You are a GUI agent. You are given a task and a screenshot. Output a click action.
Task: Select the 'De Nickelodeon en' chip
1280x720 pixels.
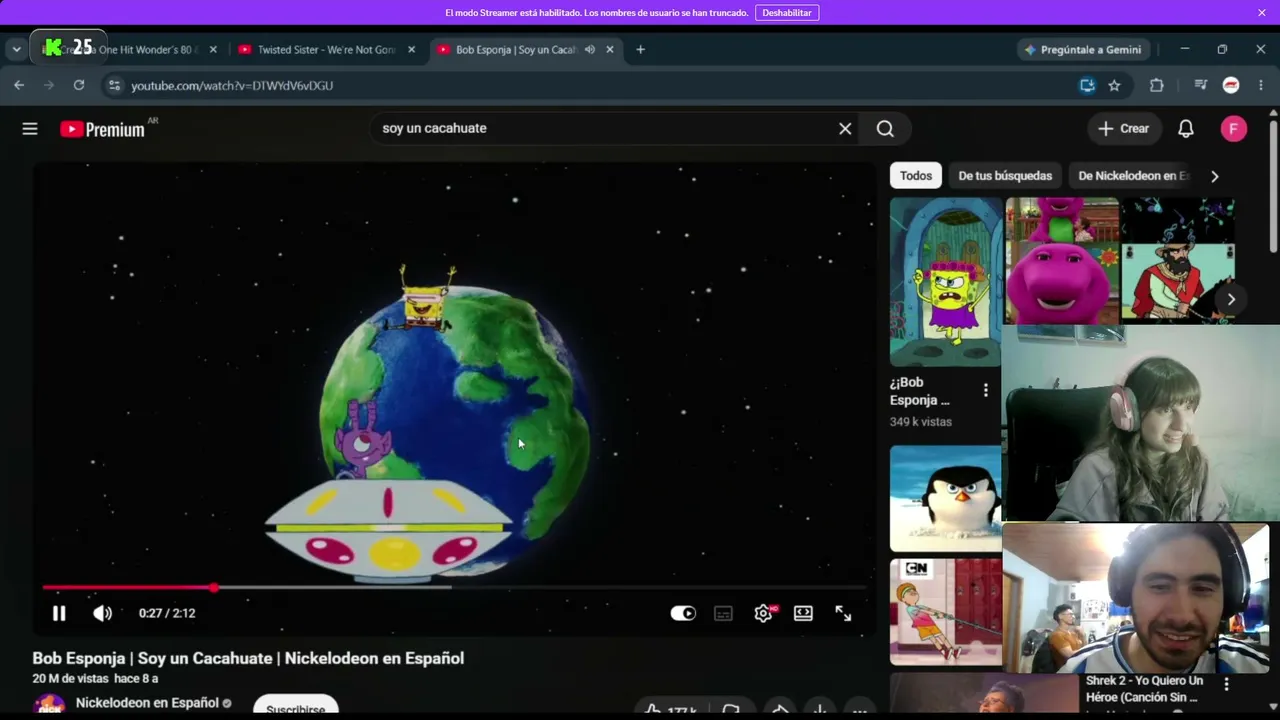[x=1132, y=176]
